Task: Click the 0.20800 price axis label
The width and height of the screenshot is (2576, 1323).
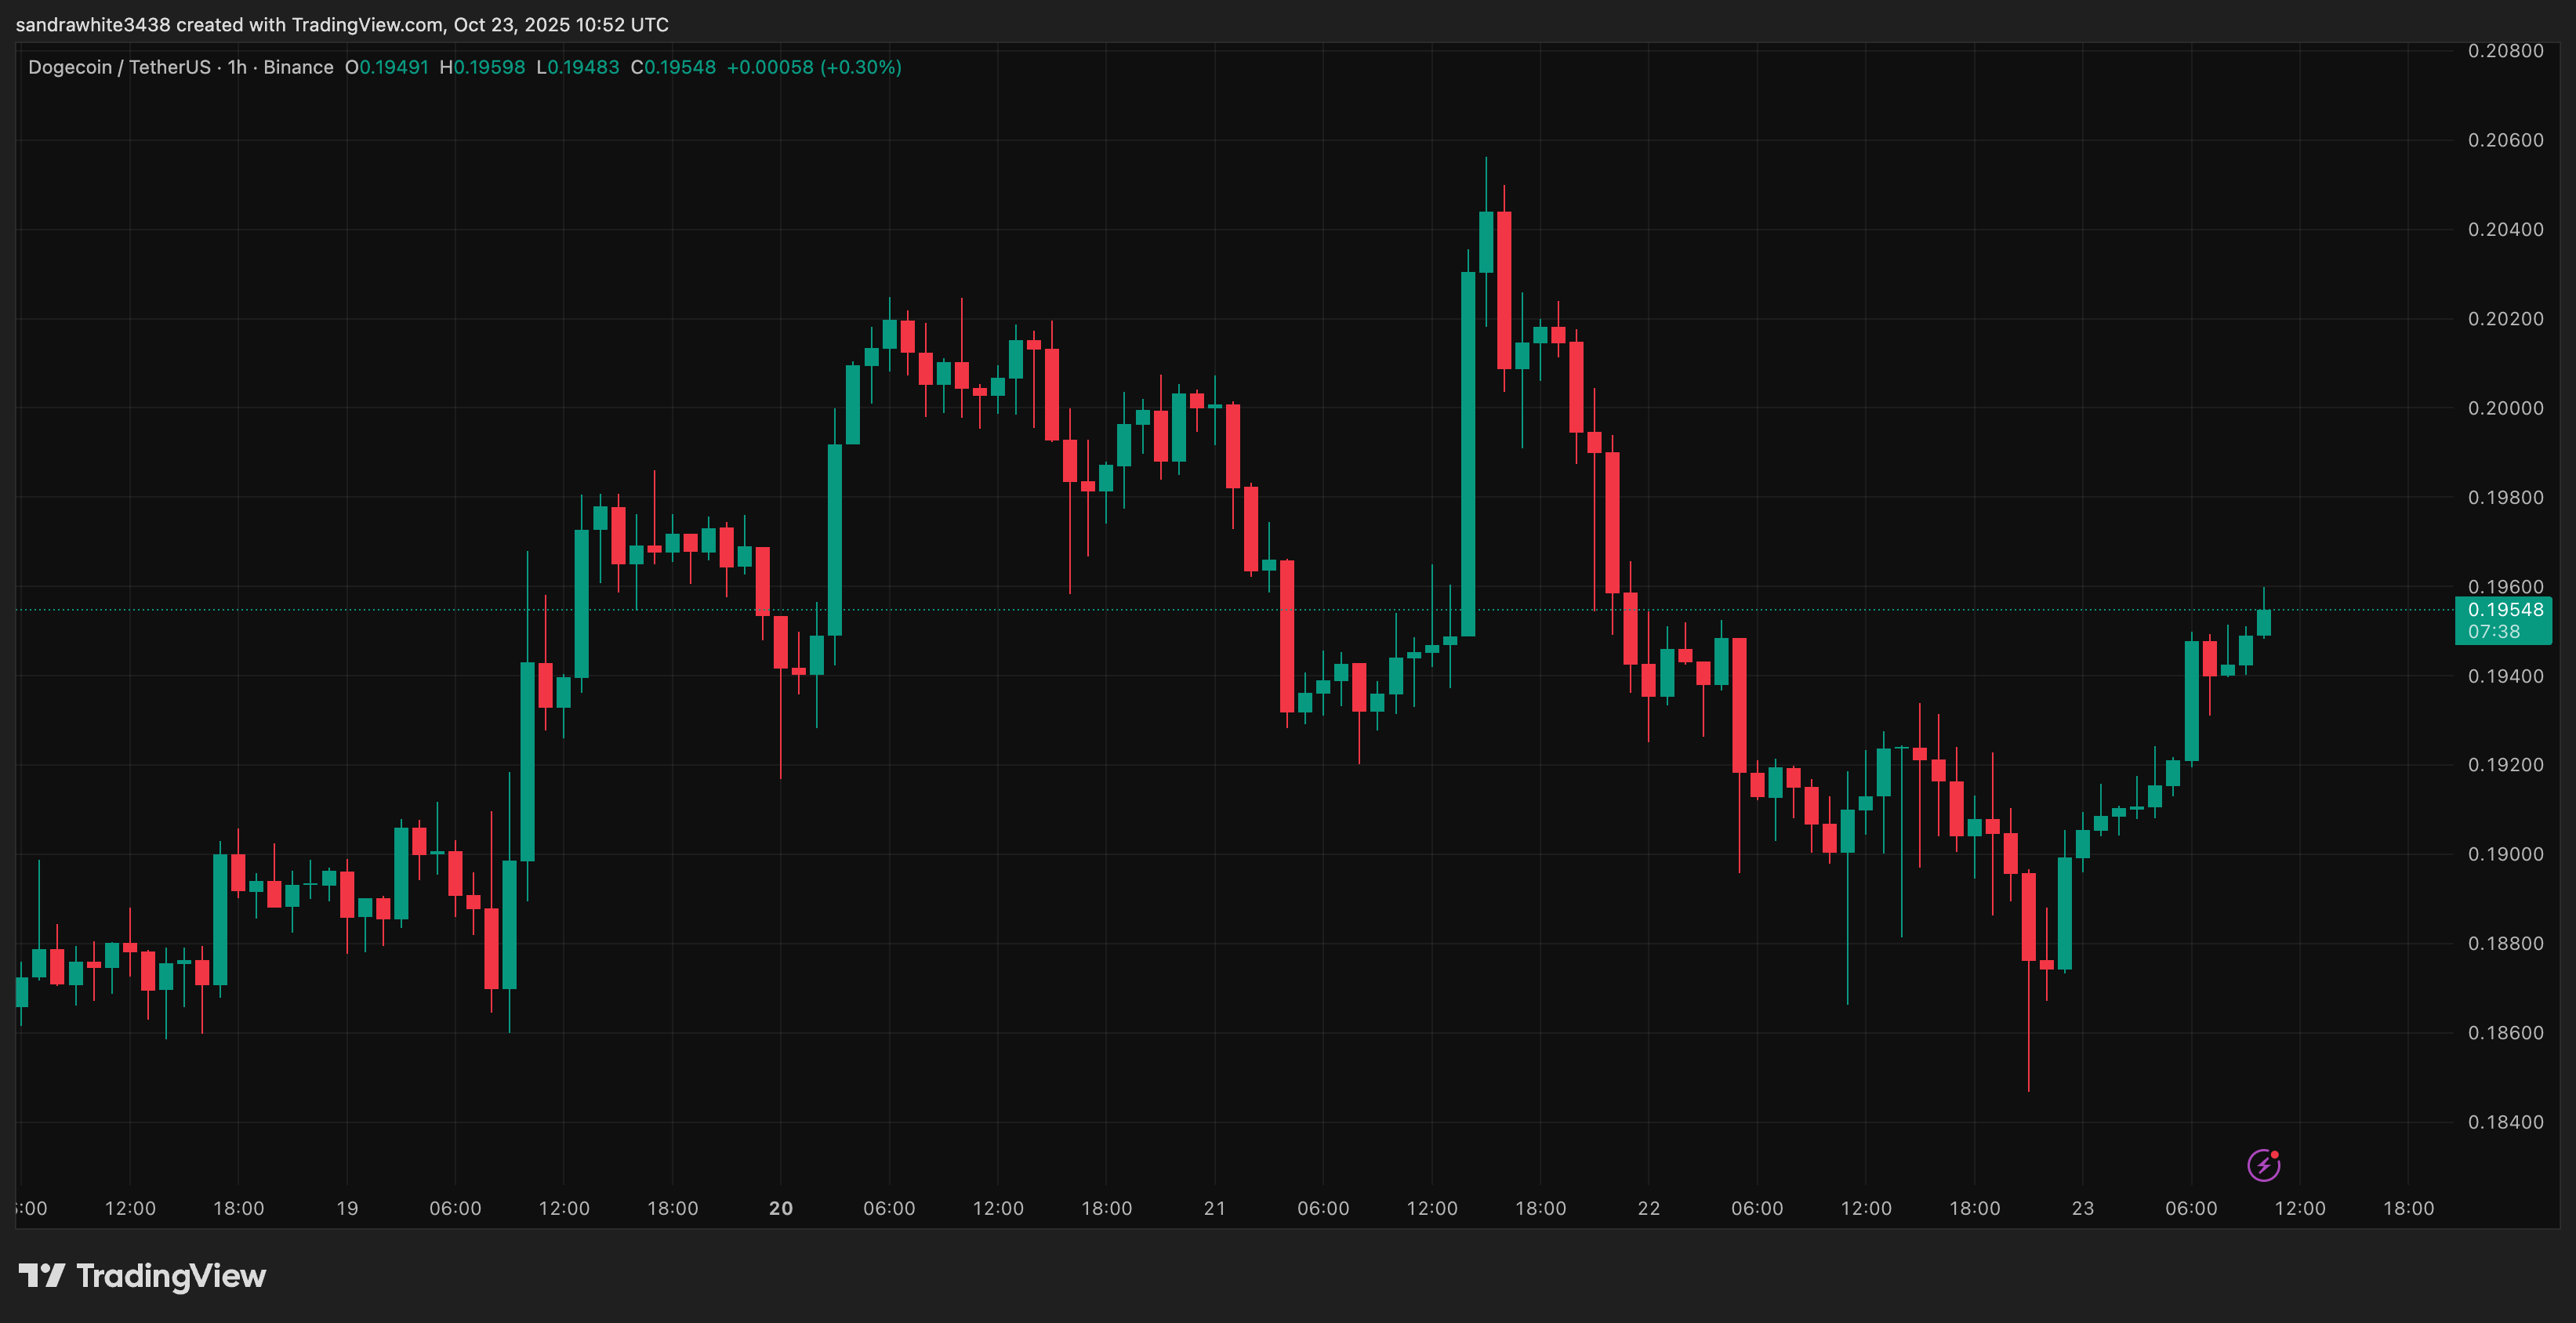Action: click(2505, 51)
